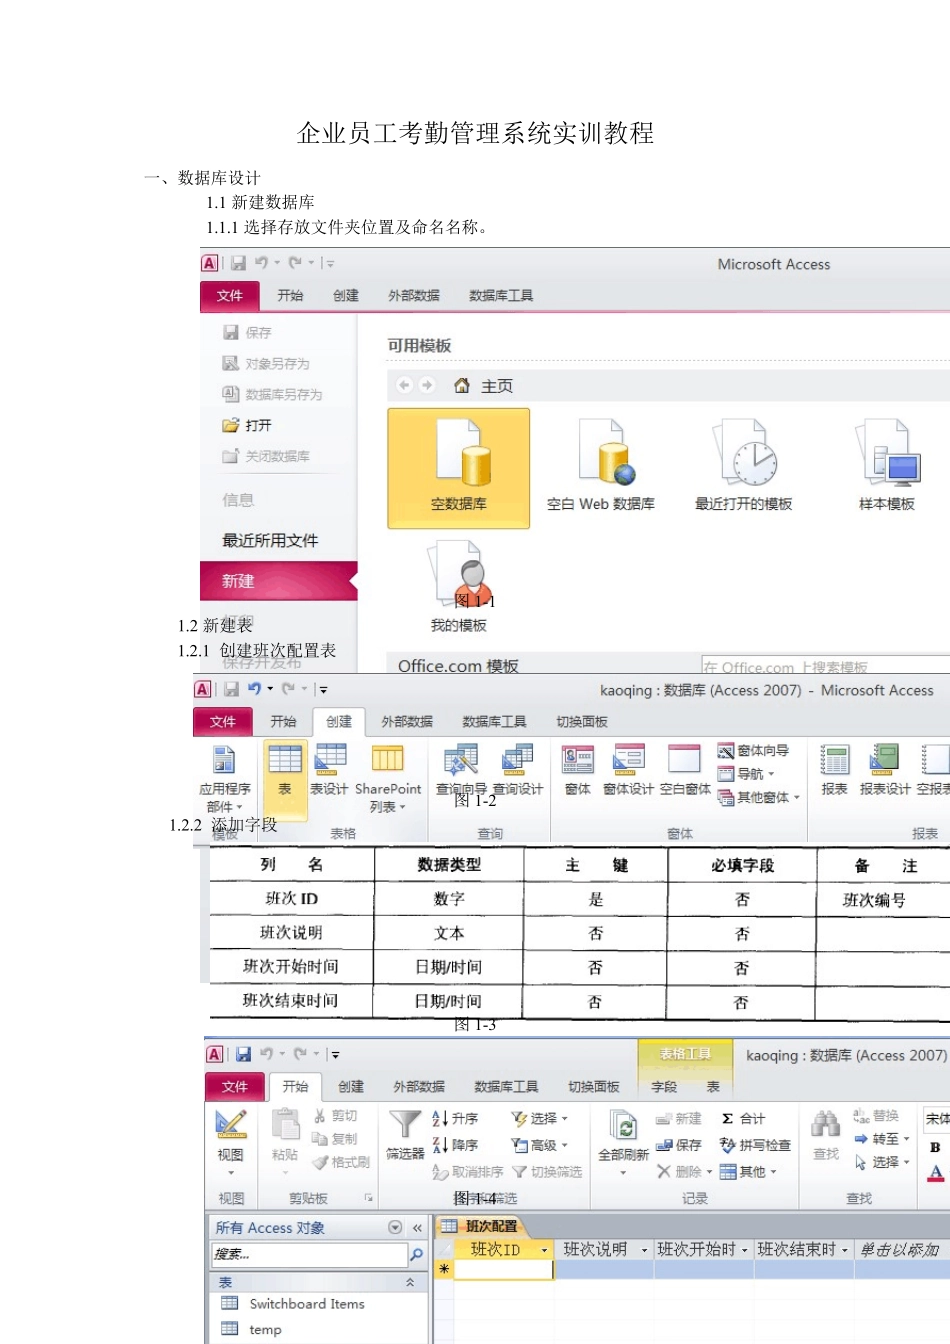
Task: Click the 主页 home icon in template navigation
Action: coord(462,385)
